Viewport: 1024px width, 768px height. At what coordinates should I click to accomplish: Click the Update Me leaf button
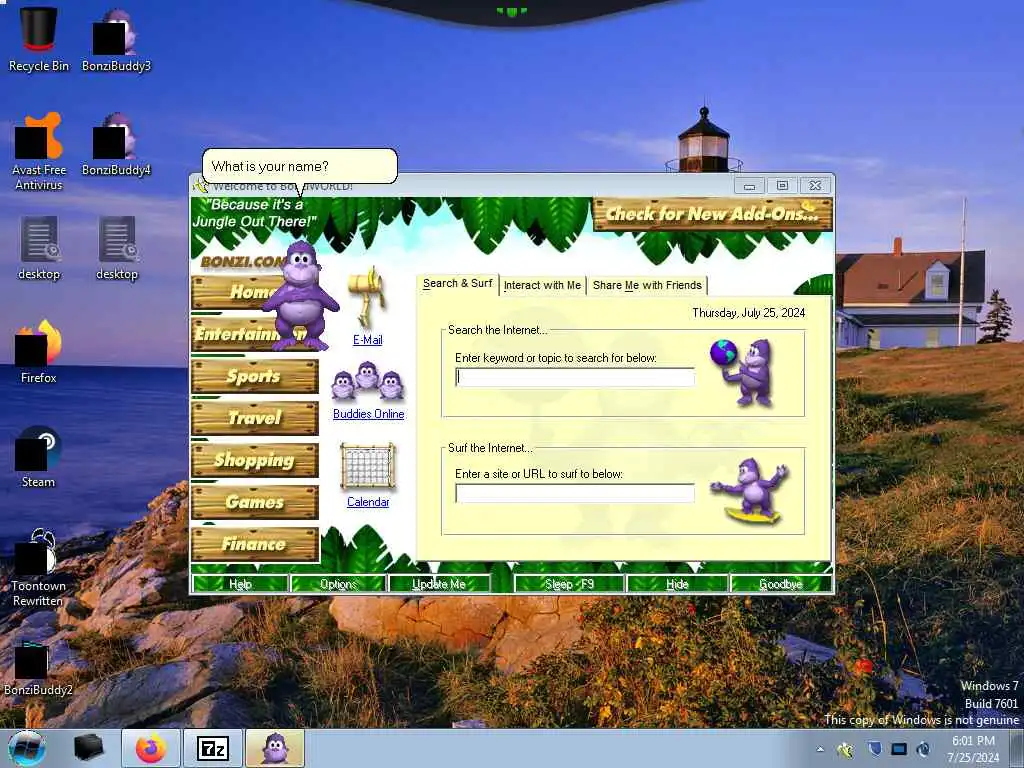point(439,584)
